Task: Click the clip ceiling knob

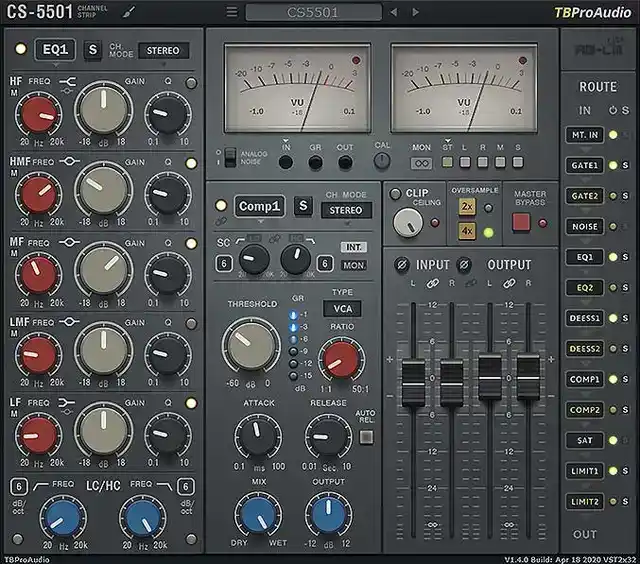Action: pyautogui.click(x=408, y=223)
